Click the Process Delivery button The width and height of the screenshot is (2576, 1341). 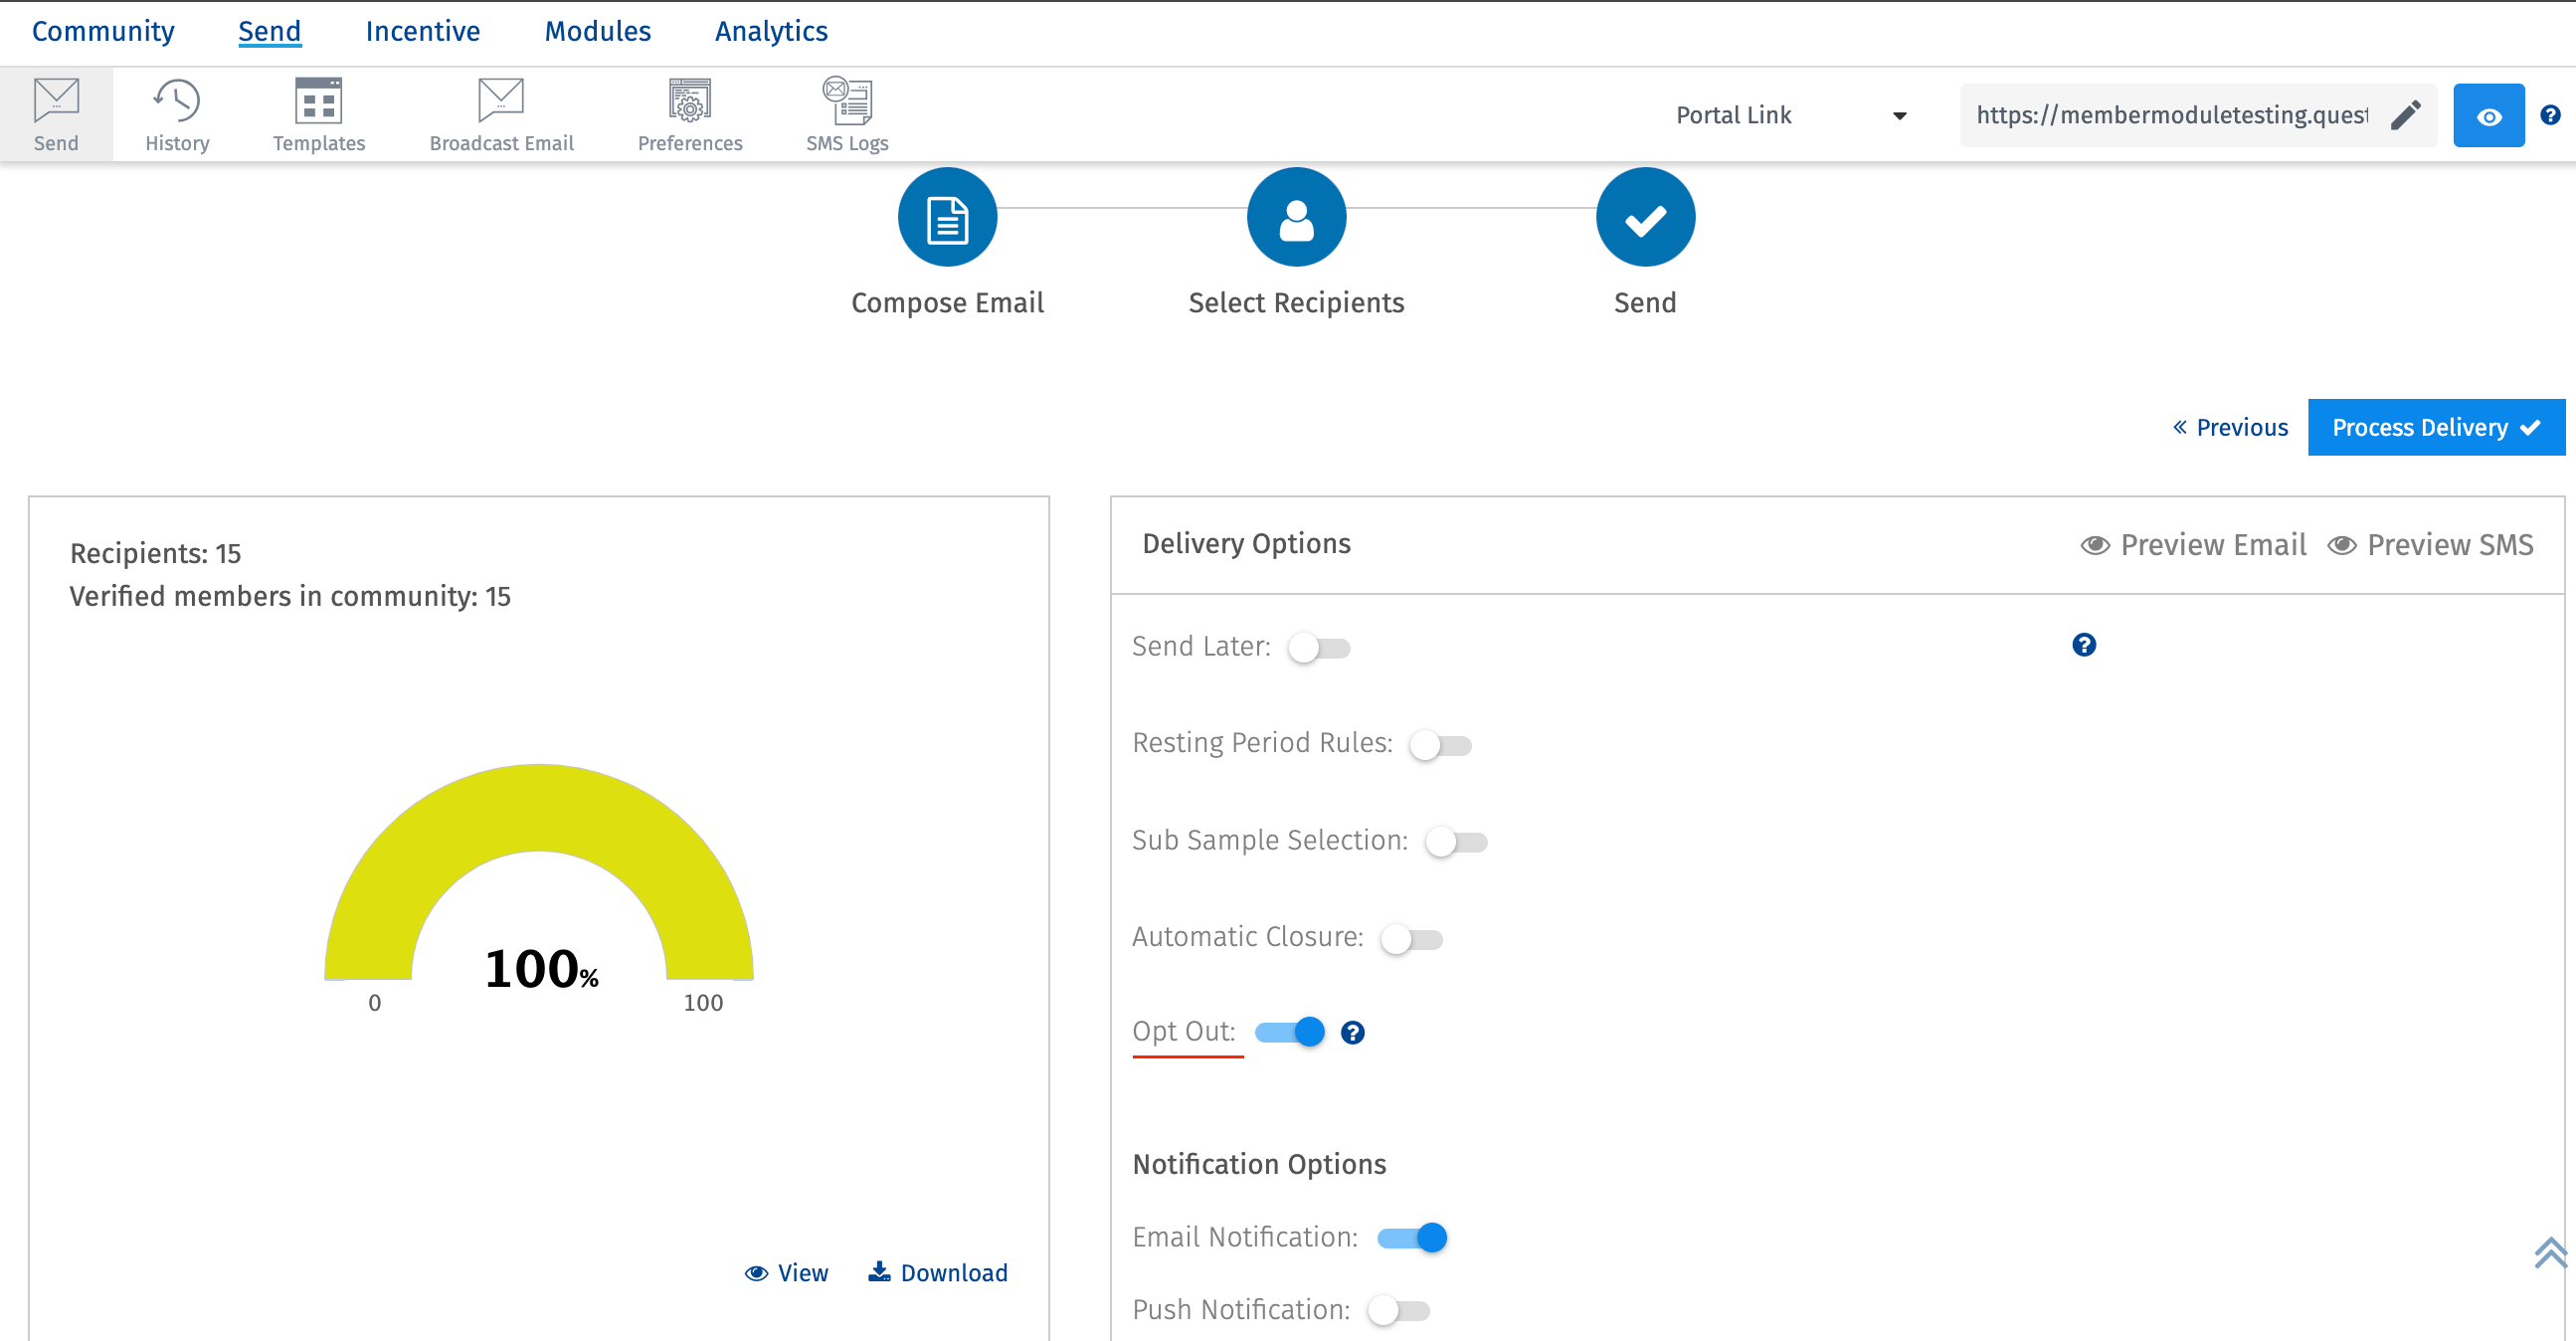click(2434, 427)
